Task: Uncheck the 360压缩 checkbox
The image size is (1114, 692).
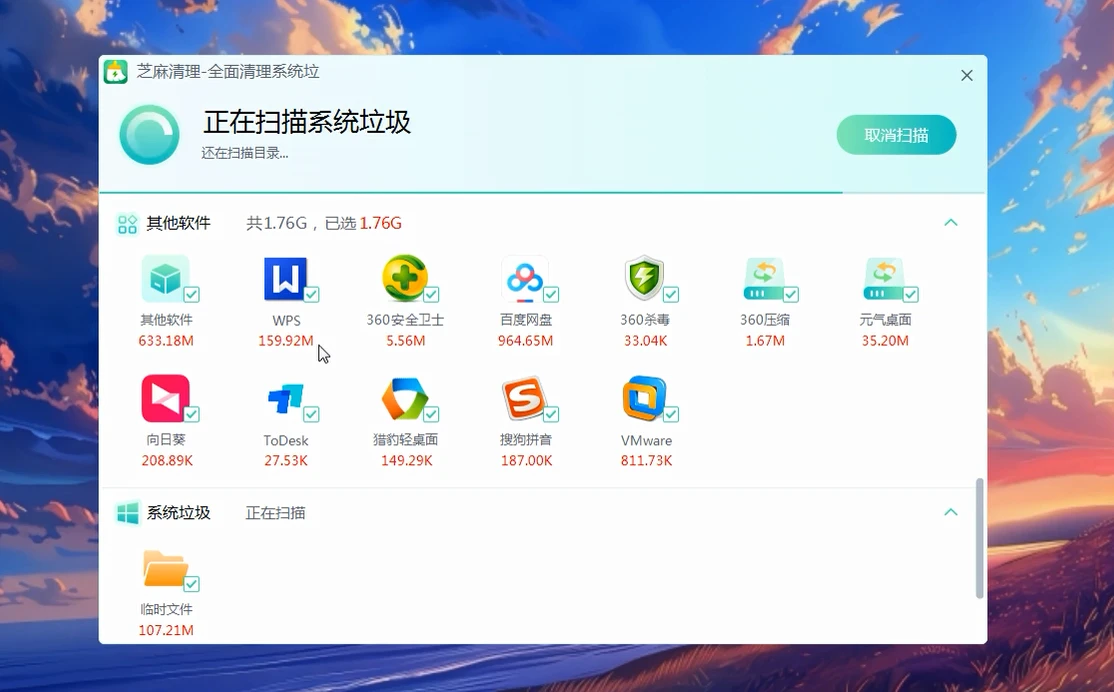Action: tap(791, 294)
